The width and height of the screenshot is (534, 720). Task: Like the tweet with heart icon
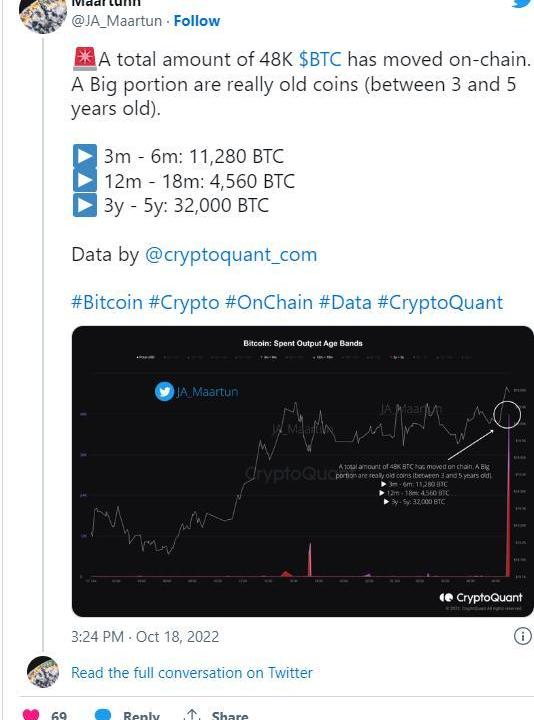[x=31, y=715]
